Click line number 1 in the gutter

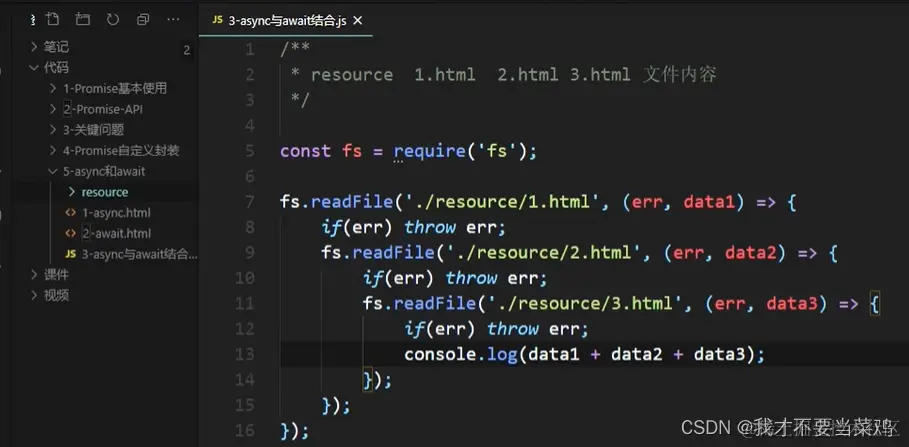[249, 50]
